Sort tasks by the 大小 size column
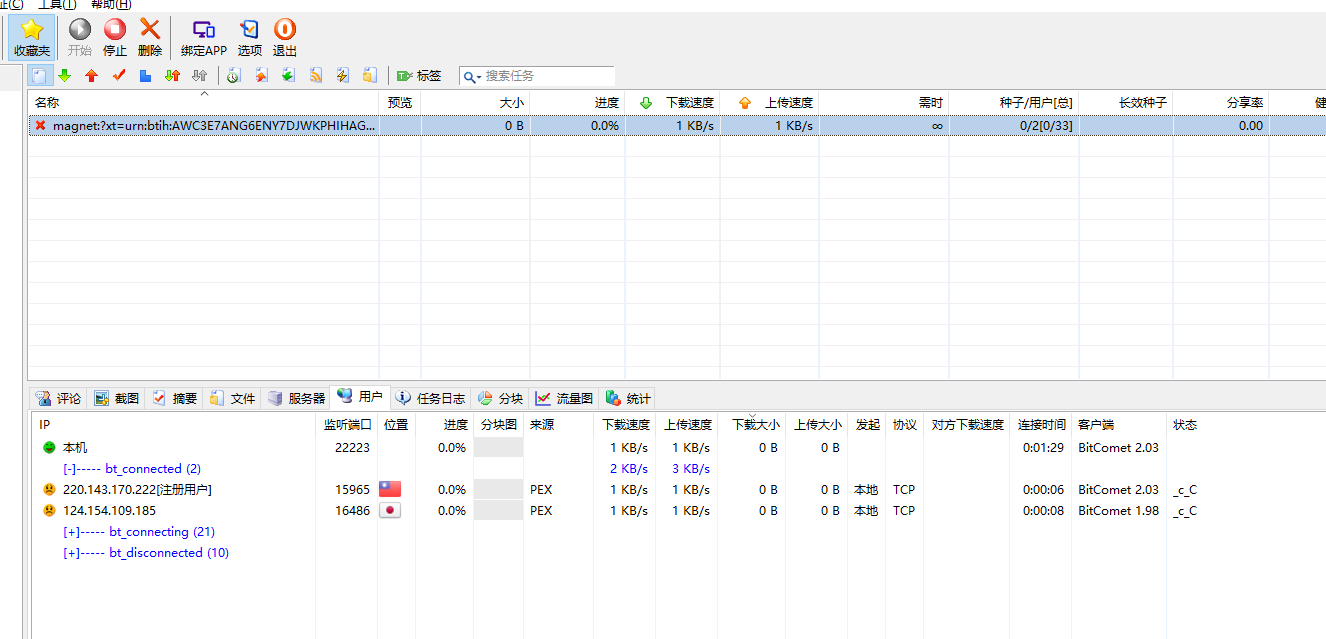This screenshot has width=1326, height=639. (475, 102)
